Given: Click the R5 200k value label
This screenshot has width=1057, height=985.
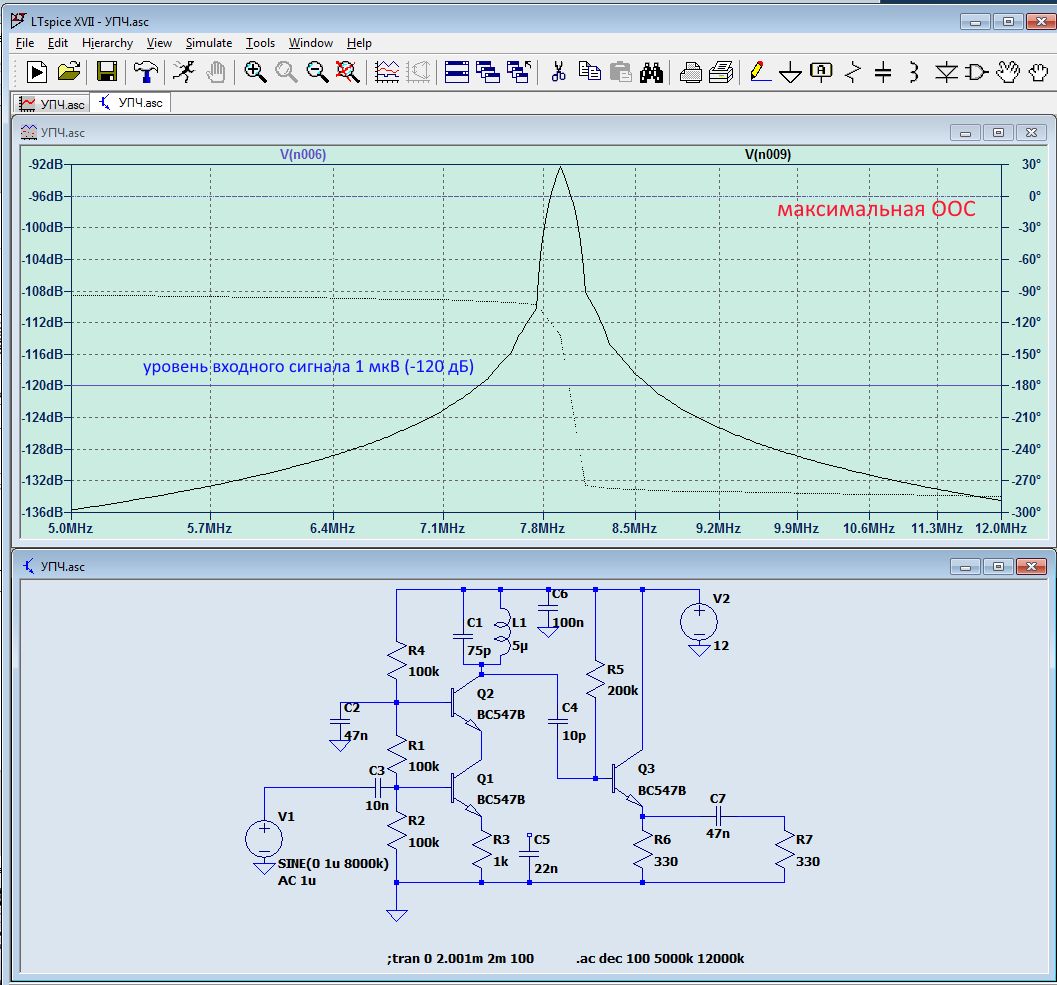Looking at the screenshot, I should pos(622,690).
